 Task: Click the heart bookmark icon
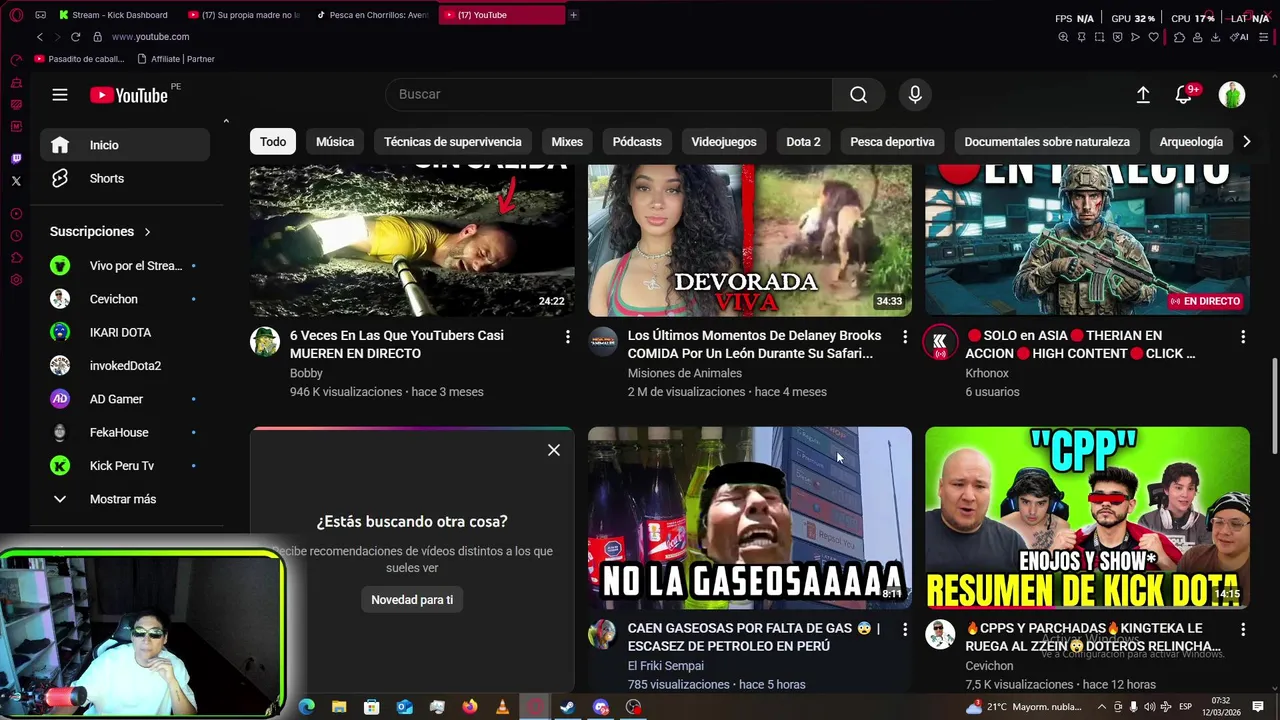coord(1153,37)
